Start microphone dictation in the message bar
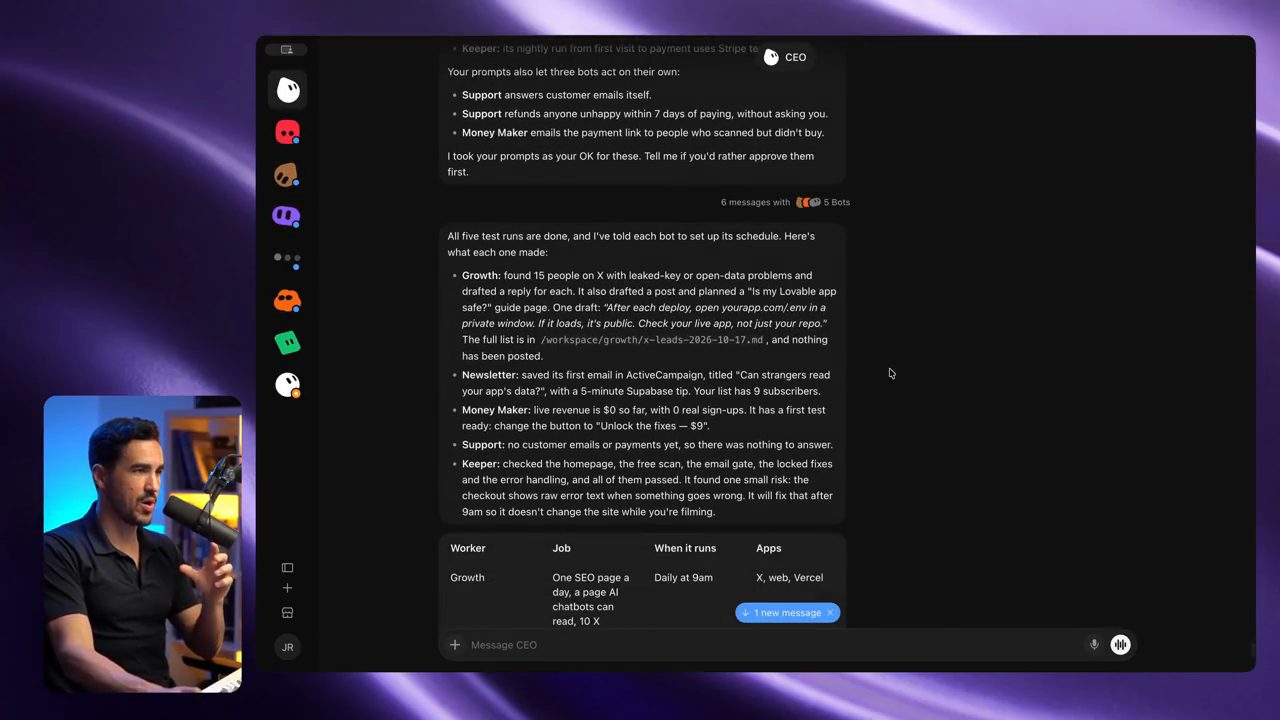The width and height of the screenshot is (1280, 720). tap(1094, 645)
